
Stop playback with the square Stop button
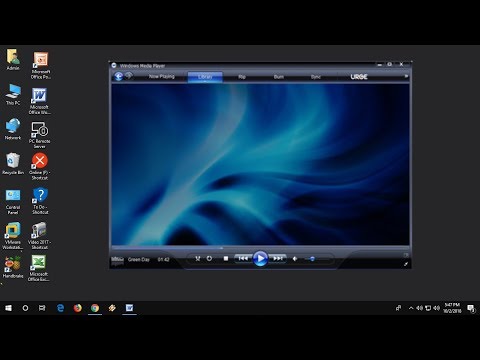[226, 258]
